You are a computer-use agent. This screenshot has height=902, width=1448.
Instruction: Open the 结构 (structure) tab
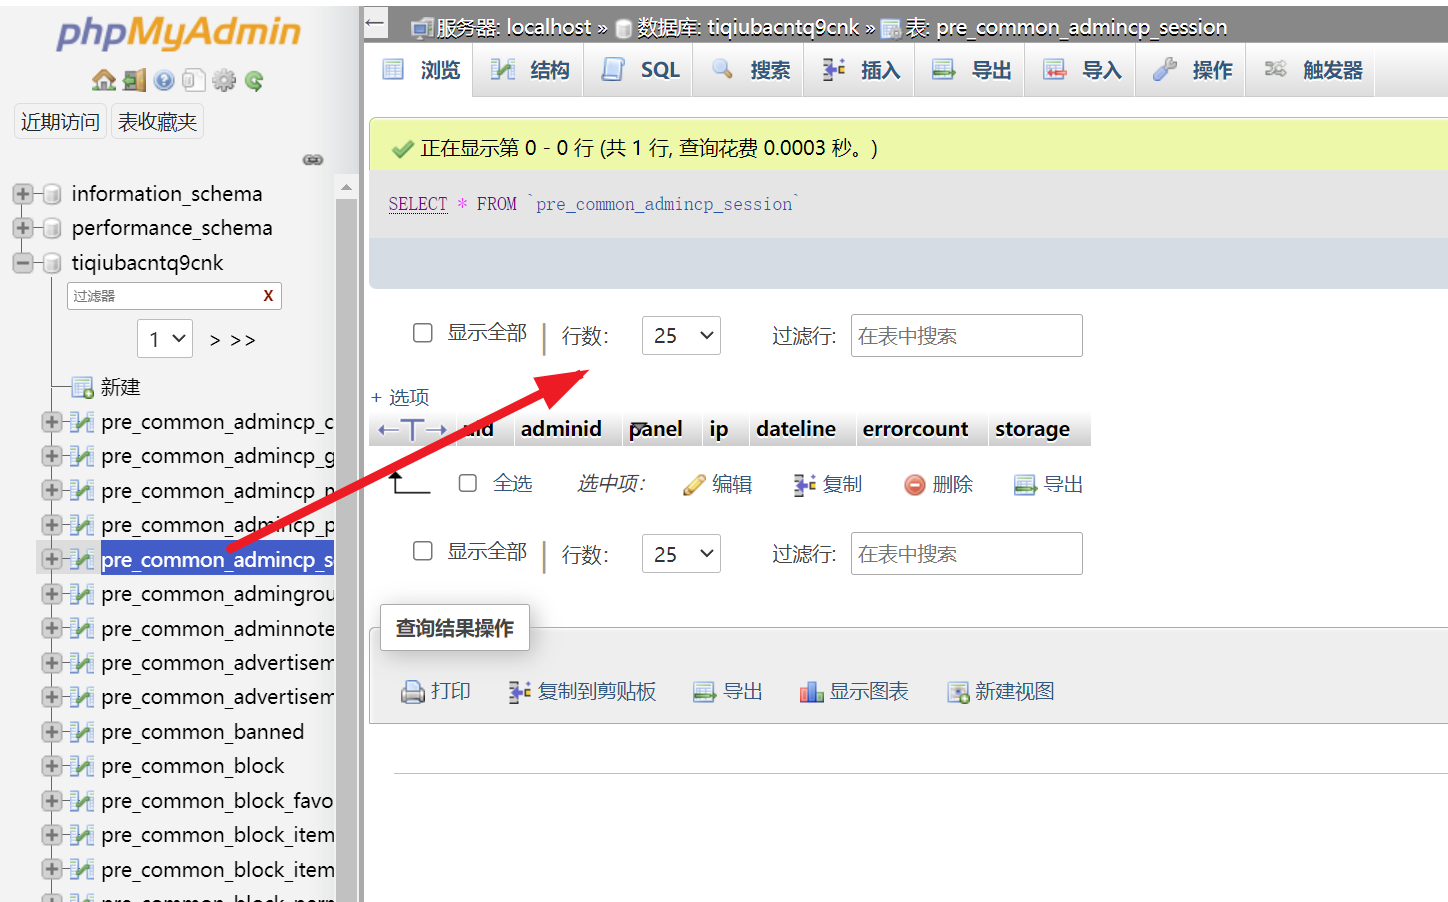[x=530, y=70]
